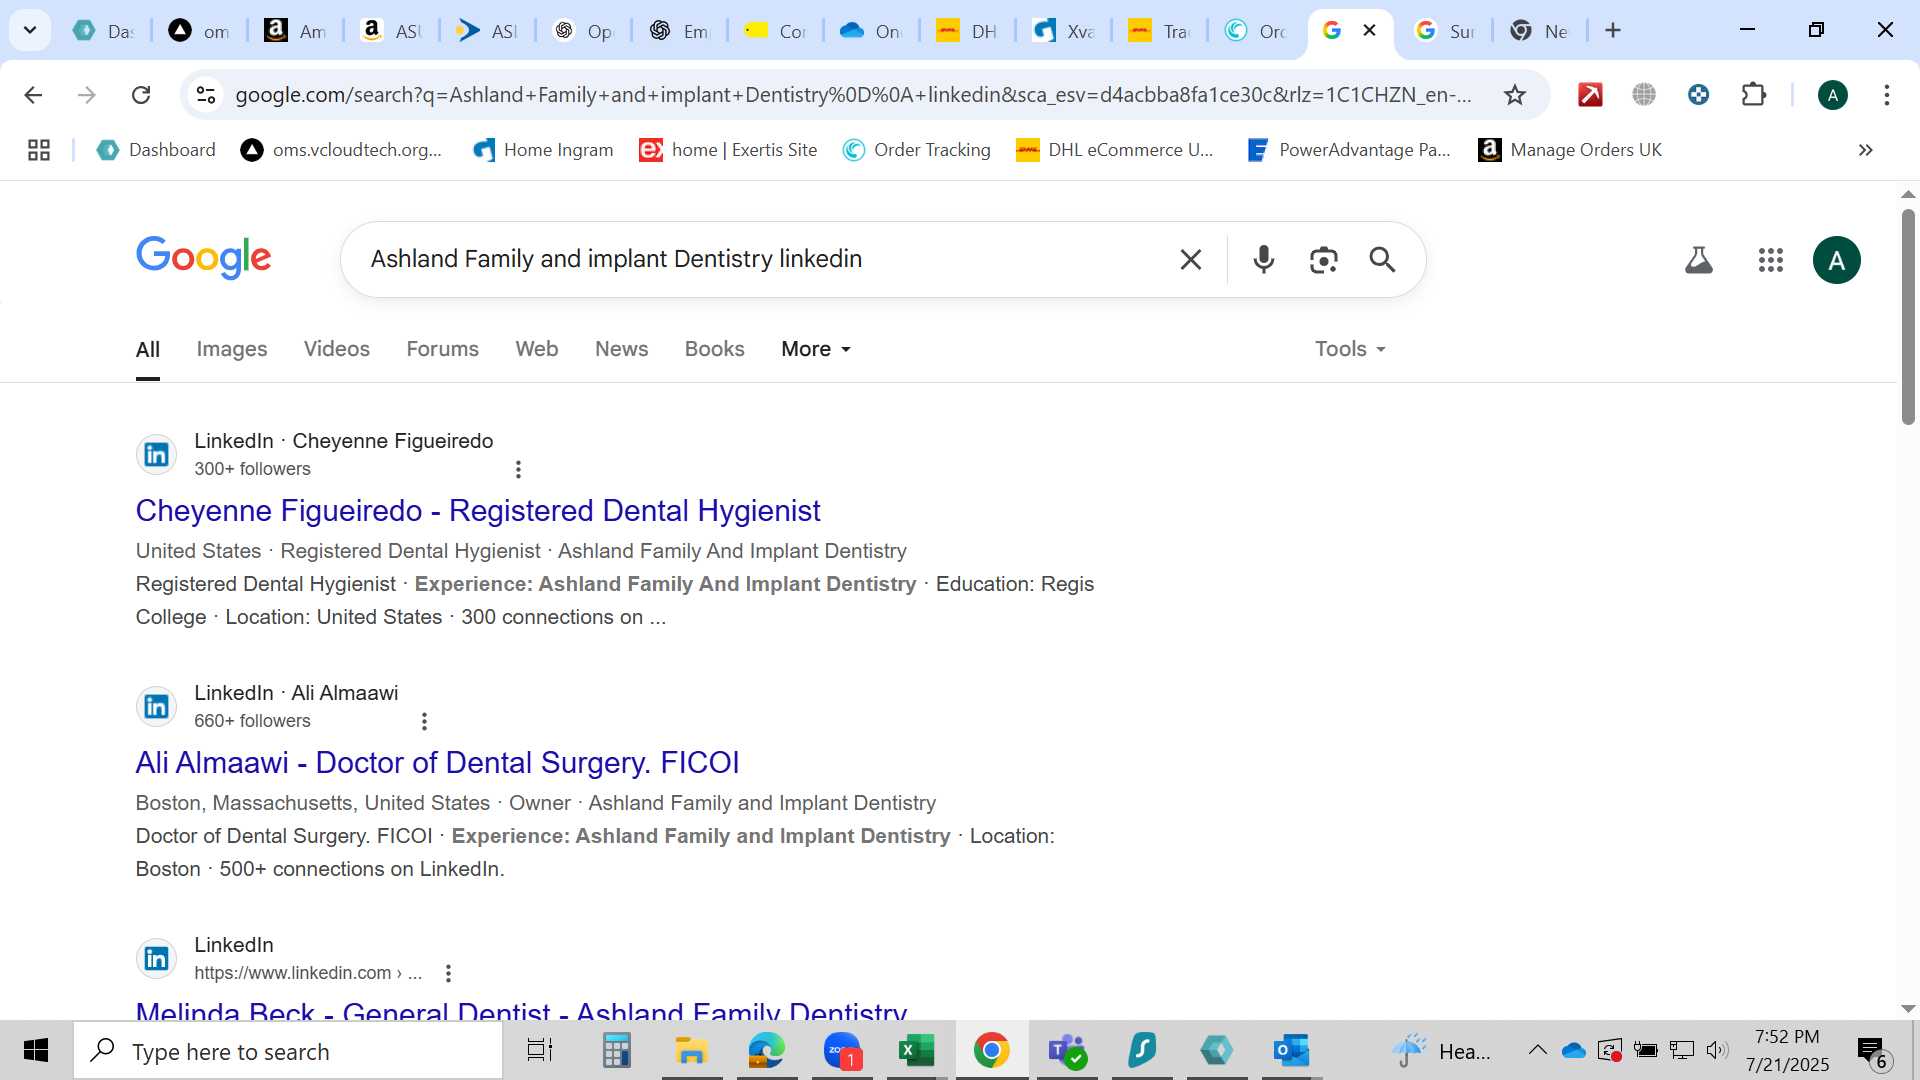Image resolution: width=1920 pixels, height=1080 pixels.
Task: Close the active Google search tab
Action: 1369,30
